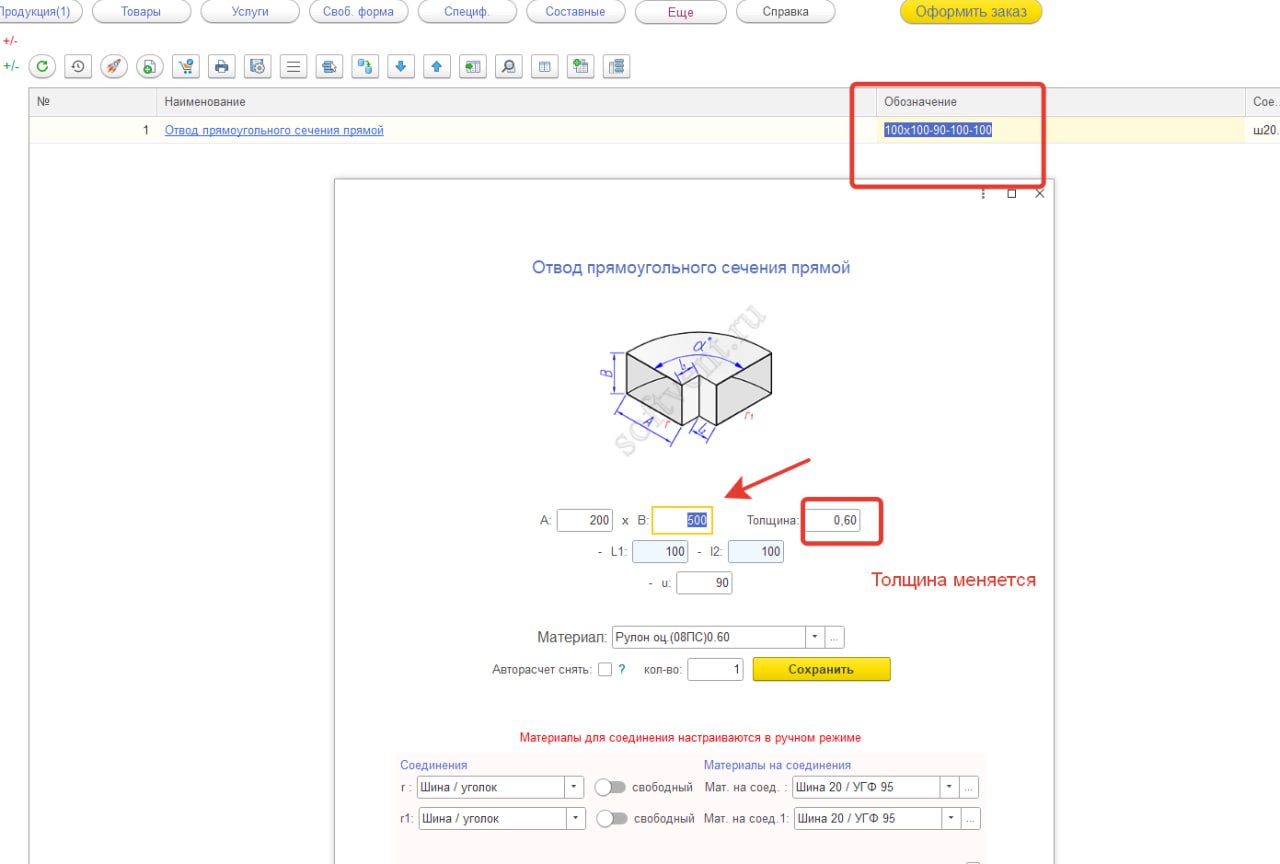
Task: Click the table columns layout icon
Action: pyautogui.click(x=545, y=67)
